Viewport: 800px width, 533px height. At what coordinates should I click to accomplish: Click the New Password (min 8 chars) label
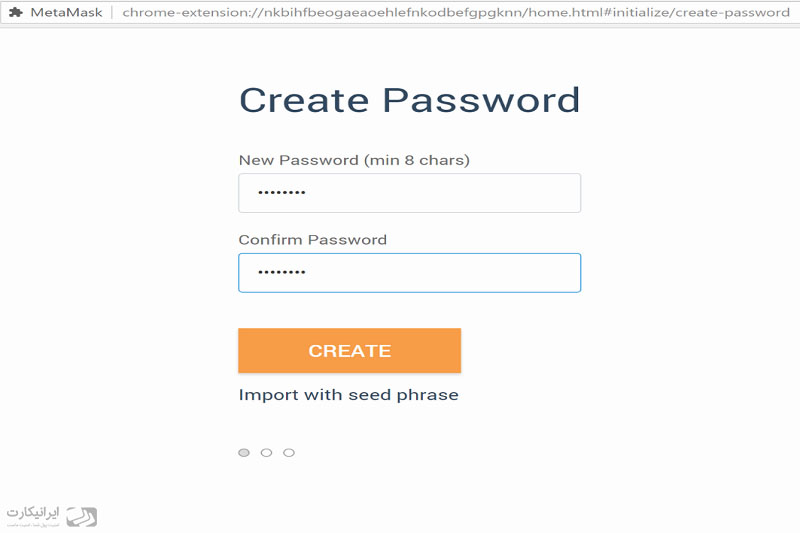[354, 160]
